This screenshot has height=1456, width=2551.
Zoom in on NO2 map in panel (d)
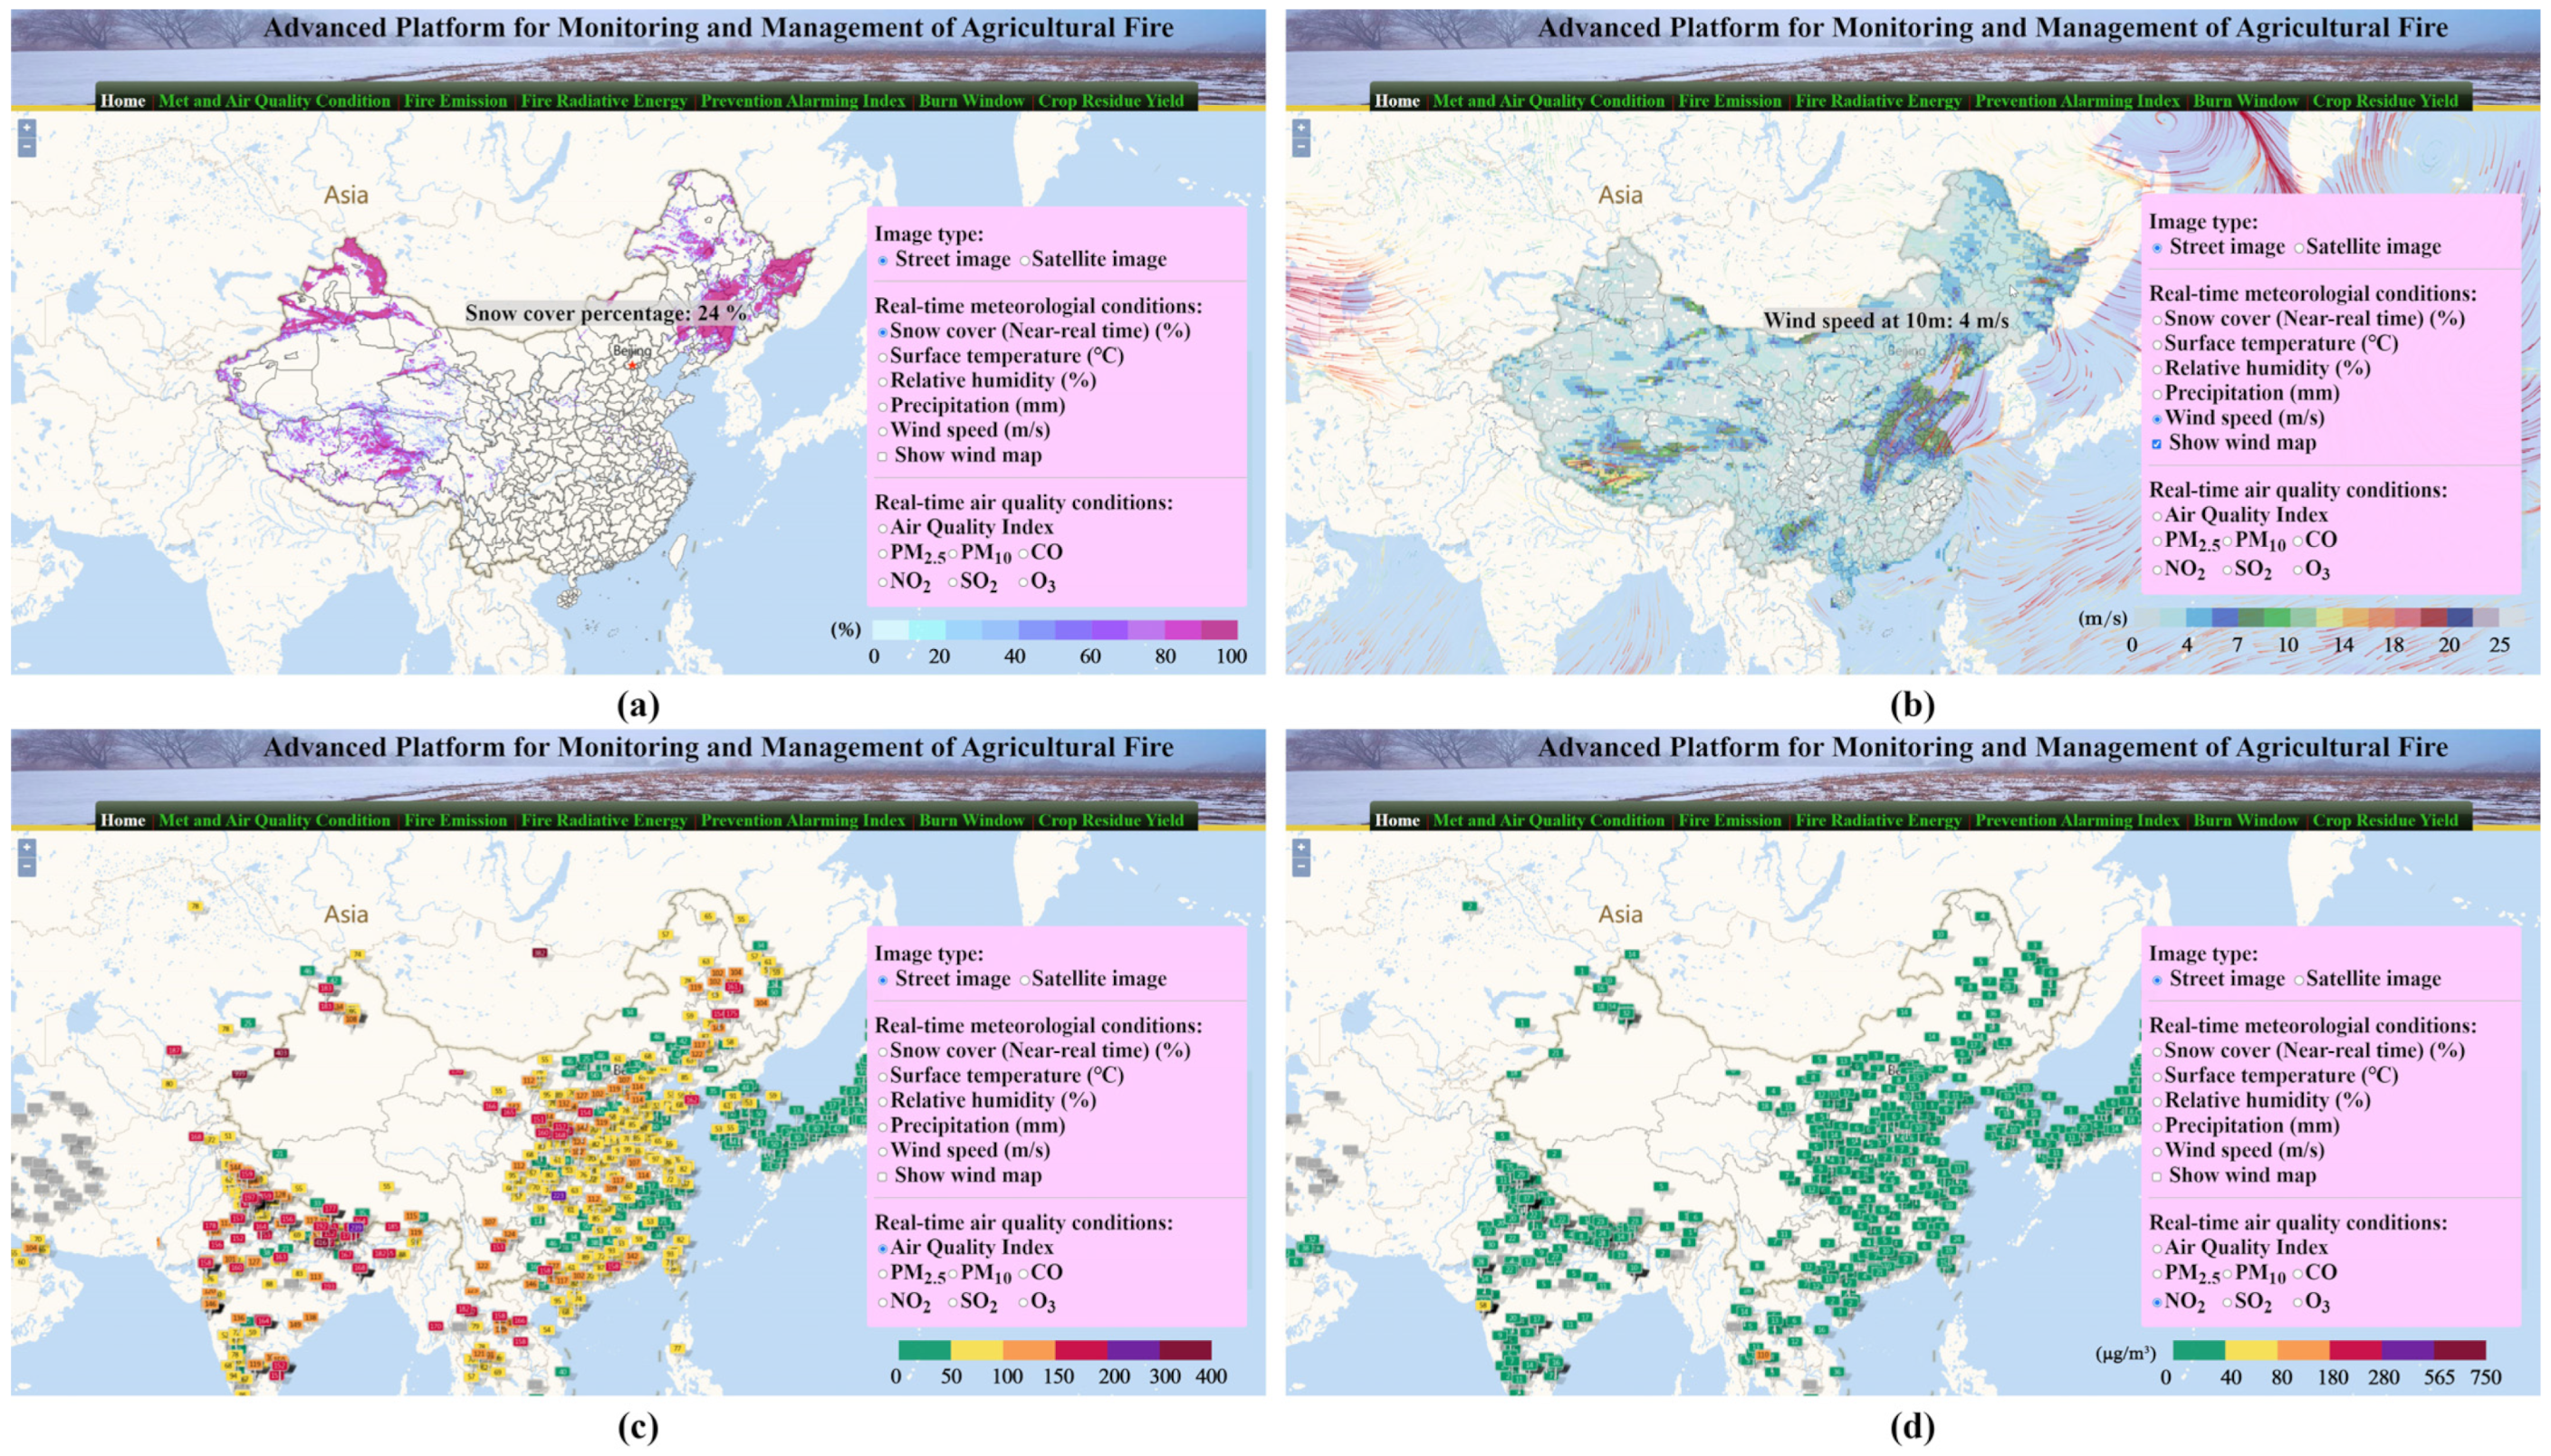click(x=1301, y=847)
